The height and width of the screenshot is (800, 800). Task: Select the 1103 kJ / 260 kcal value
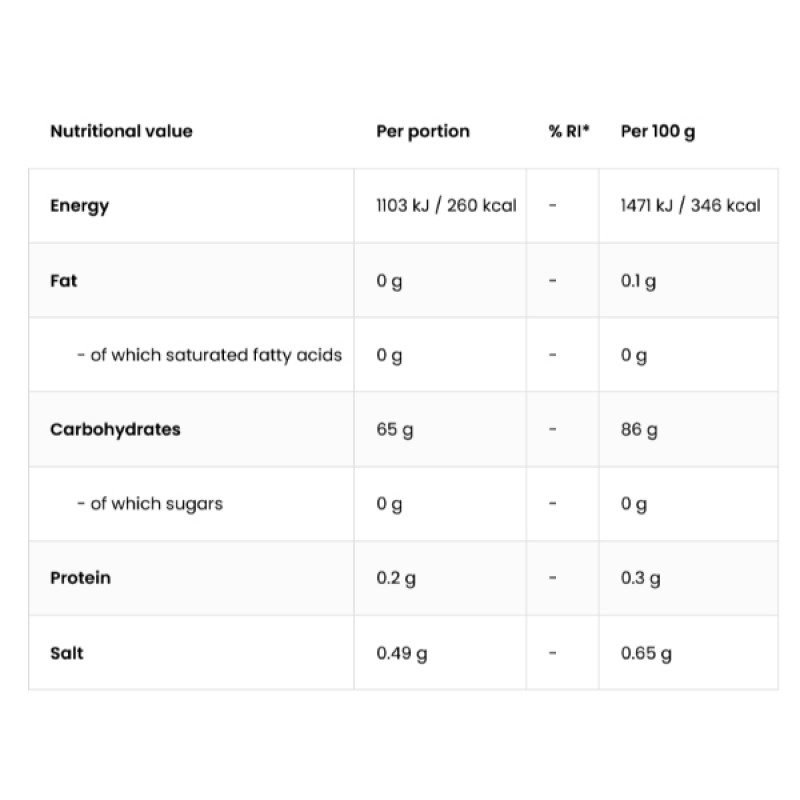[x=446, y=206]
